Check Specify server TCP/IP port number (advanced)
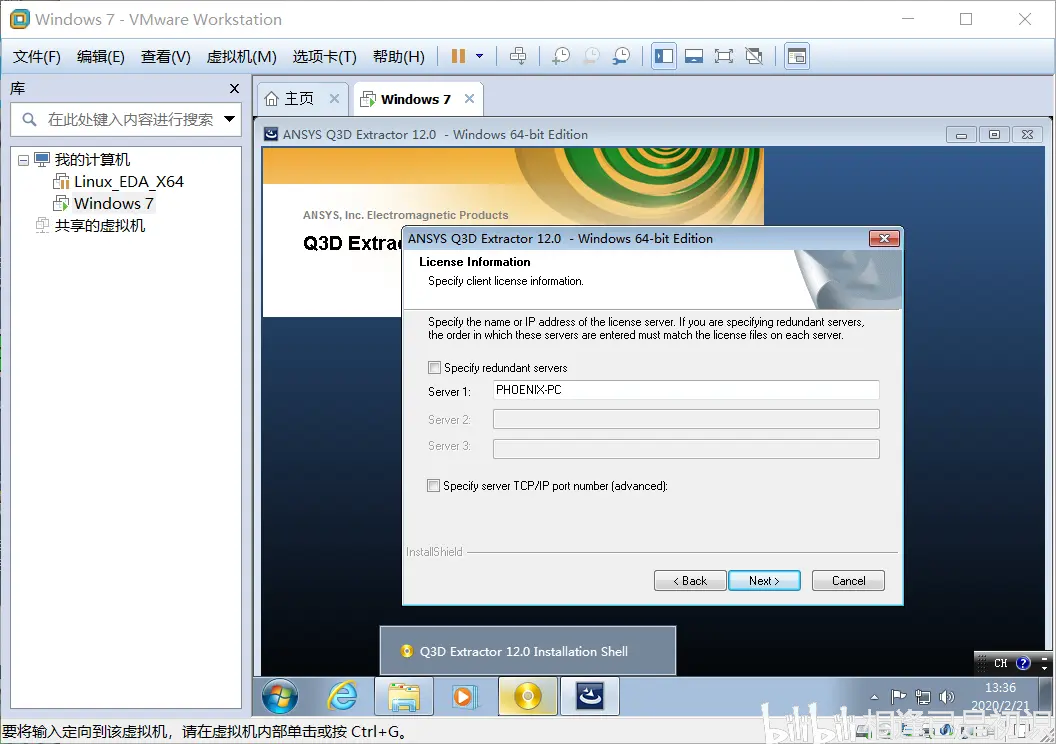 [x=434, y=485]
